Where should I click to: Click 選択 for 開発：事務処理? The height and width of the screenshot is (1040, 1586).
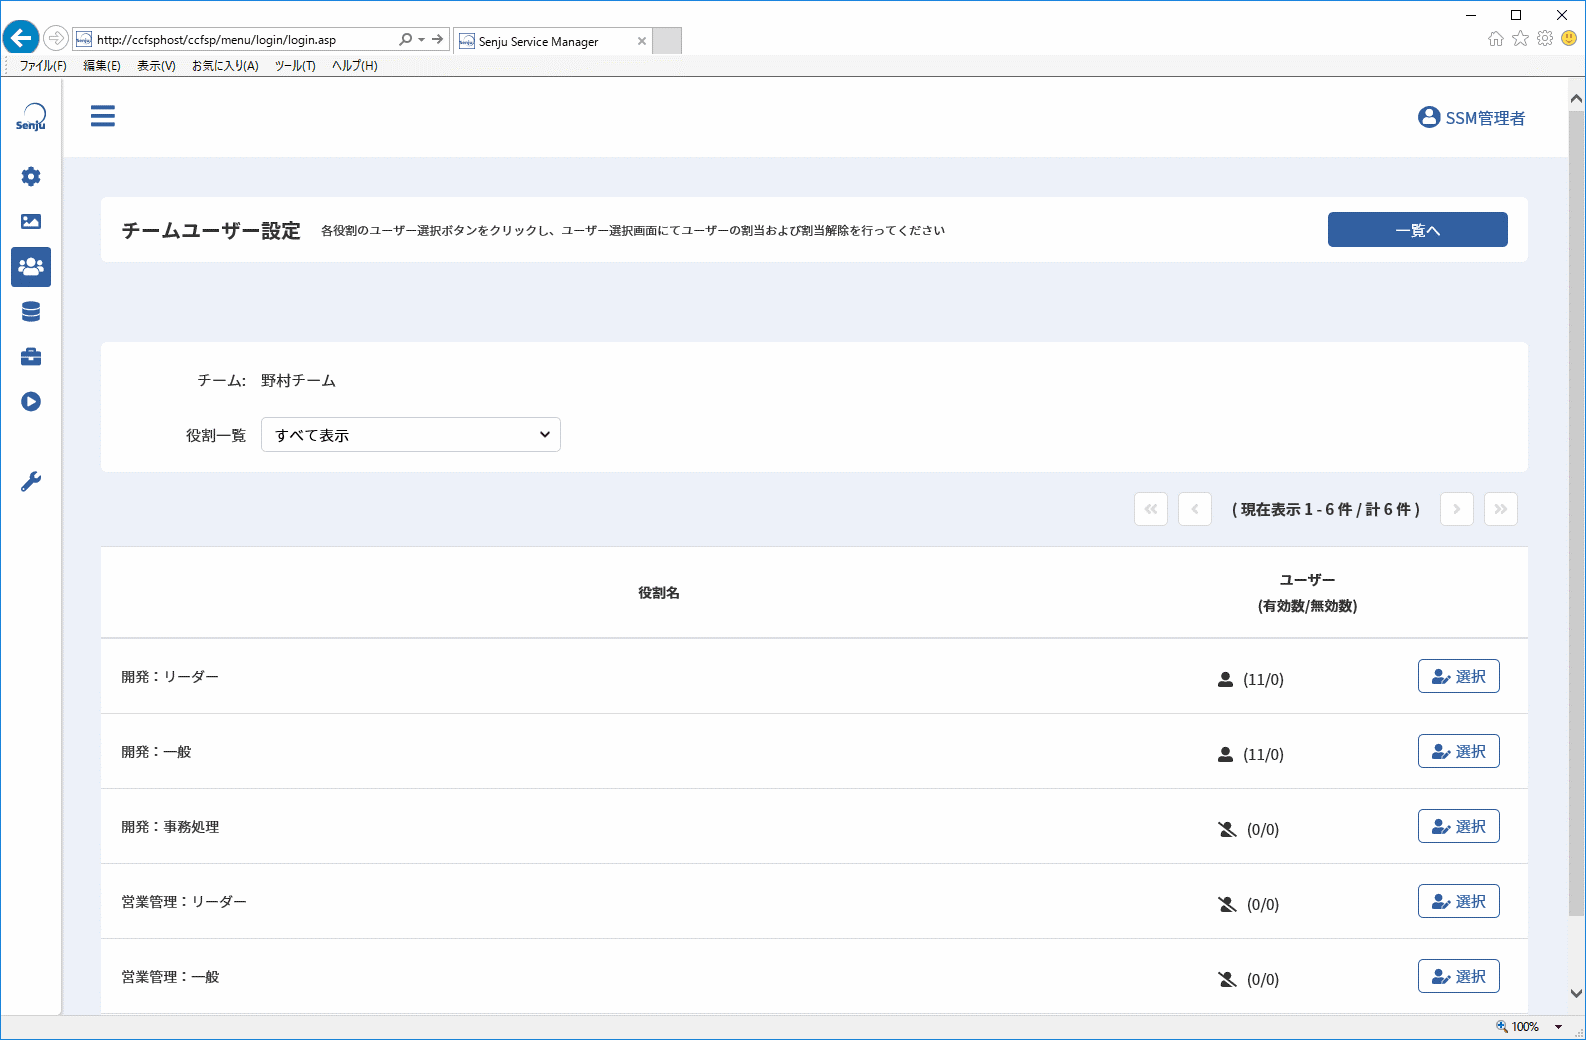point(1459,826)
